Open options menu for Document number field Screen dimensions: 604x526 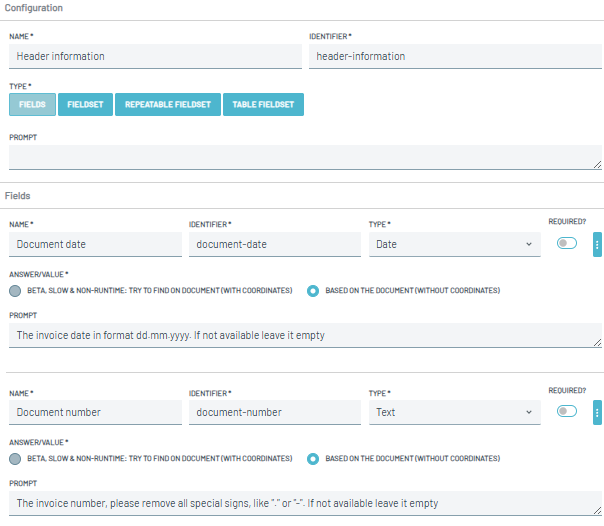point(597,412)
